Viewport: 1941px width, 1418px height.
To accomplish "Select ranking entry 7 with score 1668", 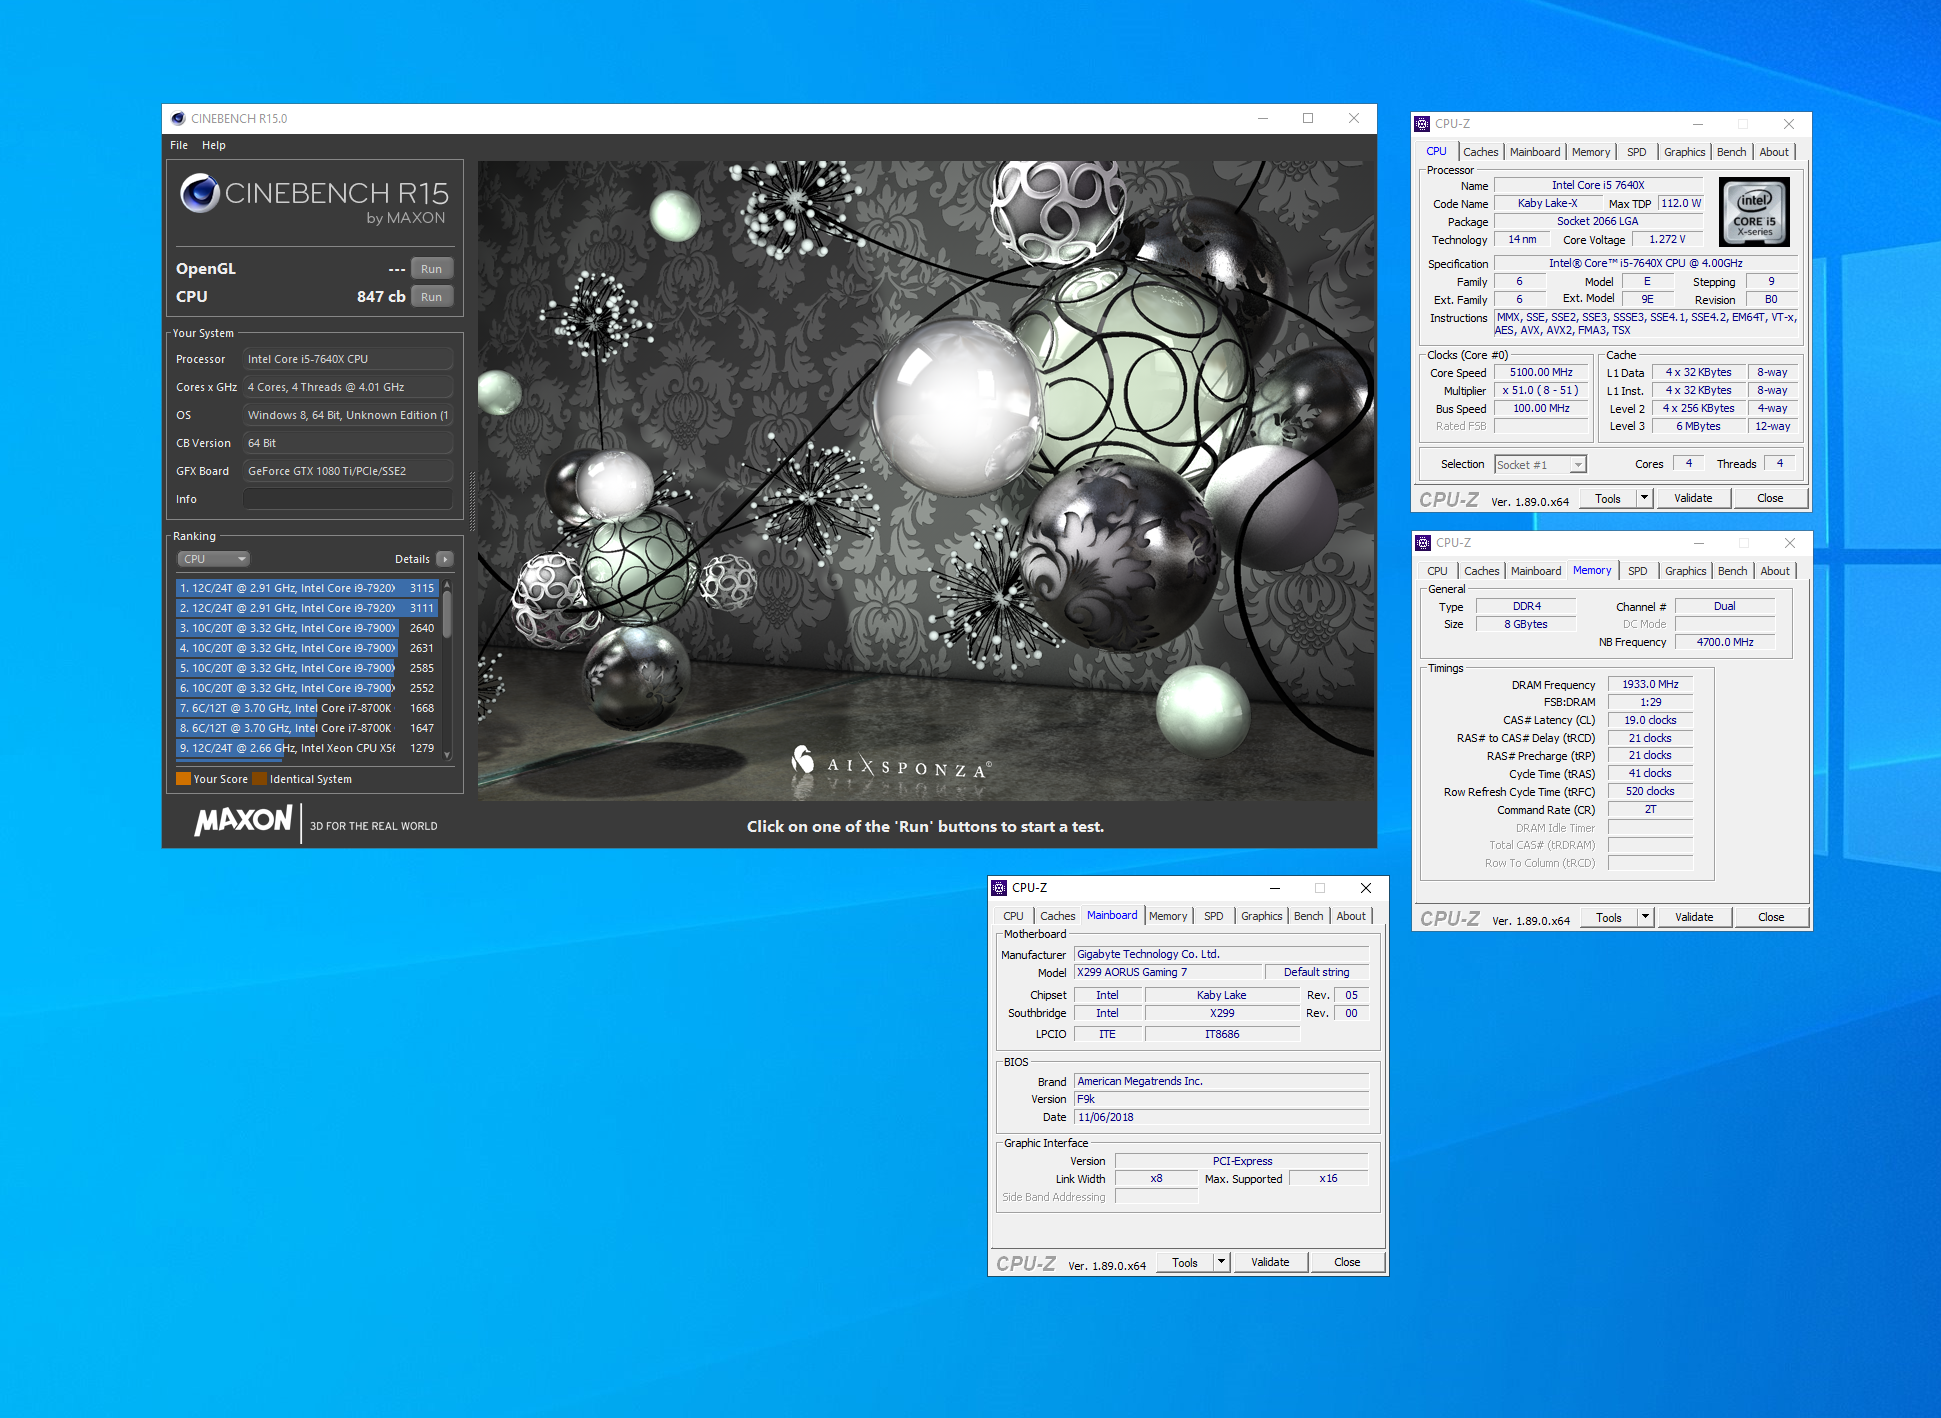I will coord(307,708).
